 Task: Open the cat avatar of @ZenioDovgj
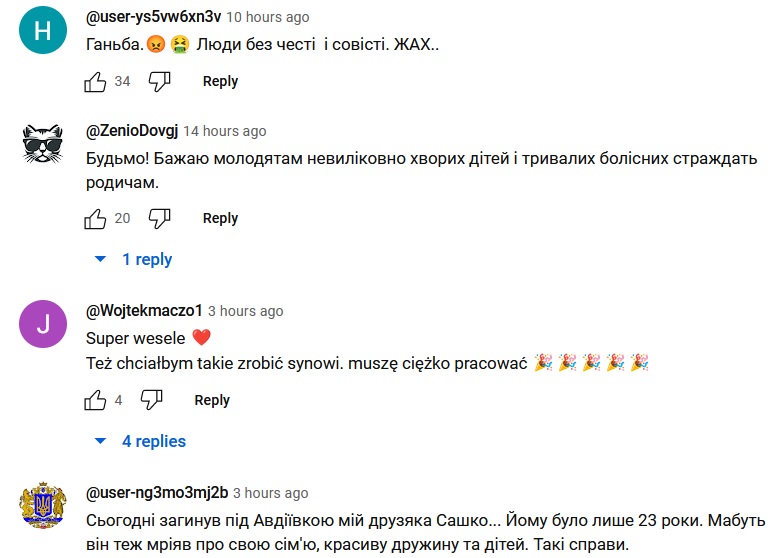42,149
